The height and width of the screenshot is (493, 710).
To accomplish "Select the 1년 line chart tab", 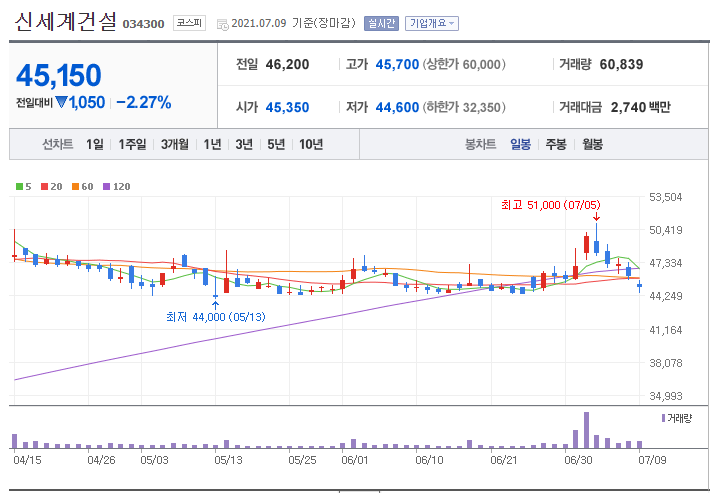I will [212, 144].
